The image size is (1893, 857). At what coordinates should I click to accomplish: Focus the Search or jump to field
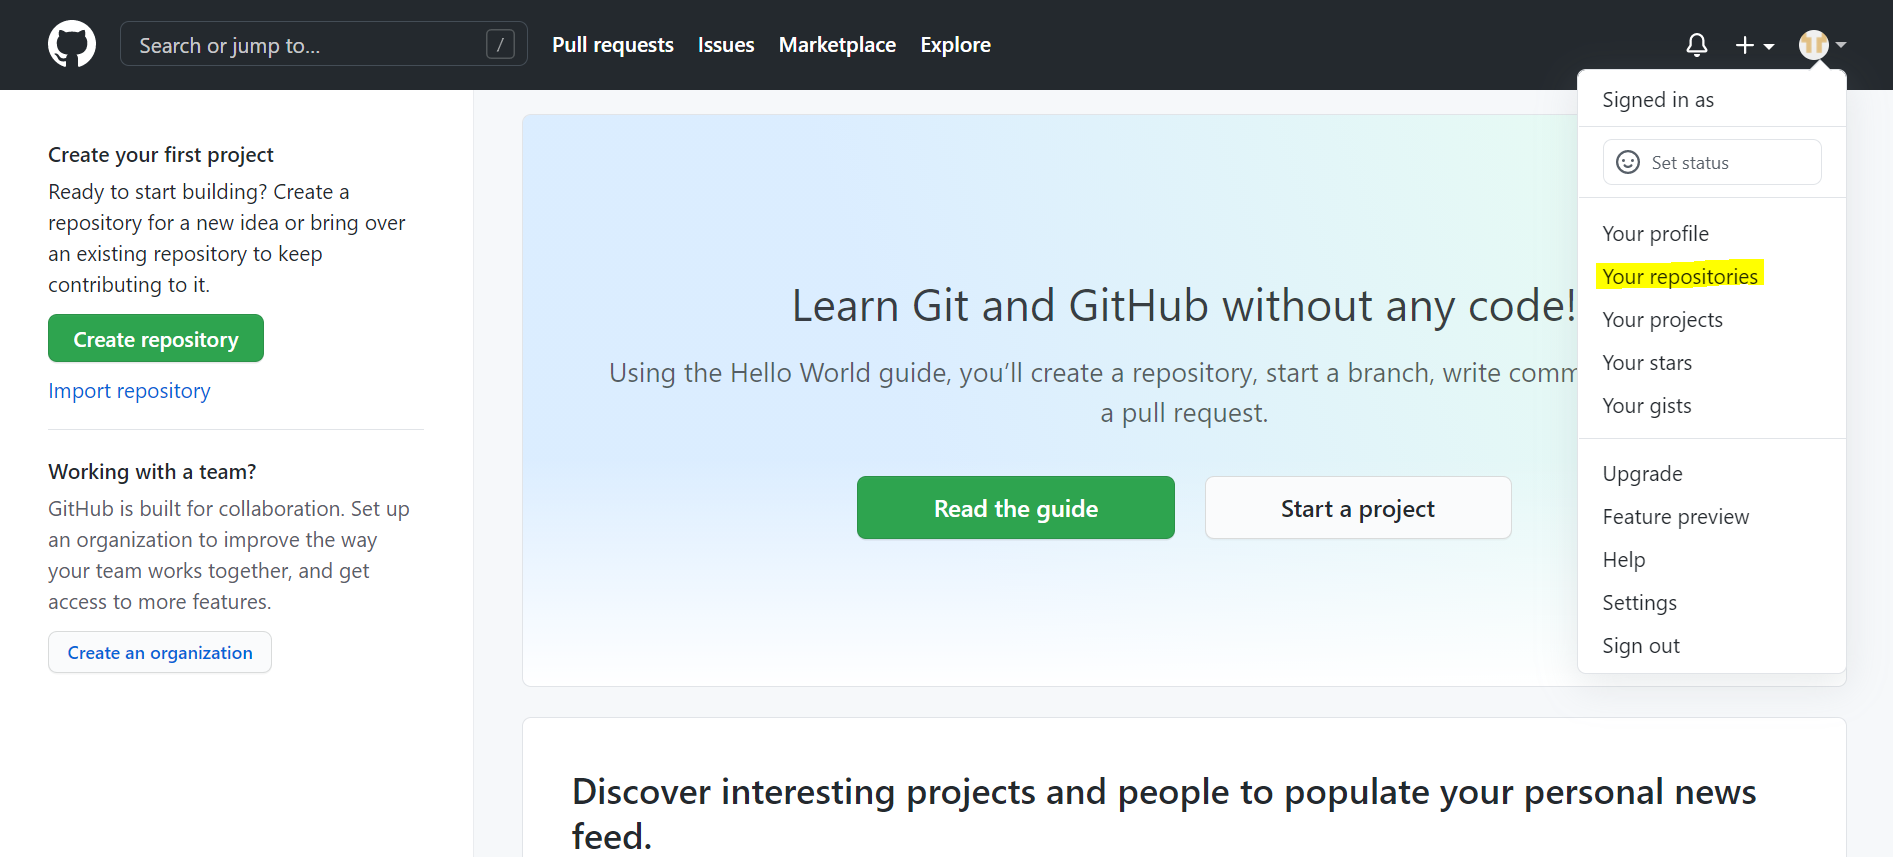(323, 45)
